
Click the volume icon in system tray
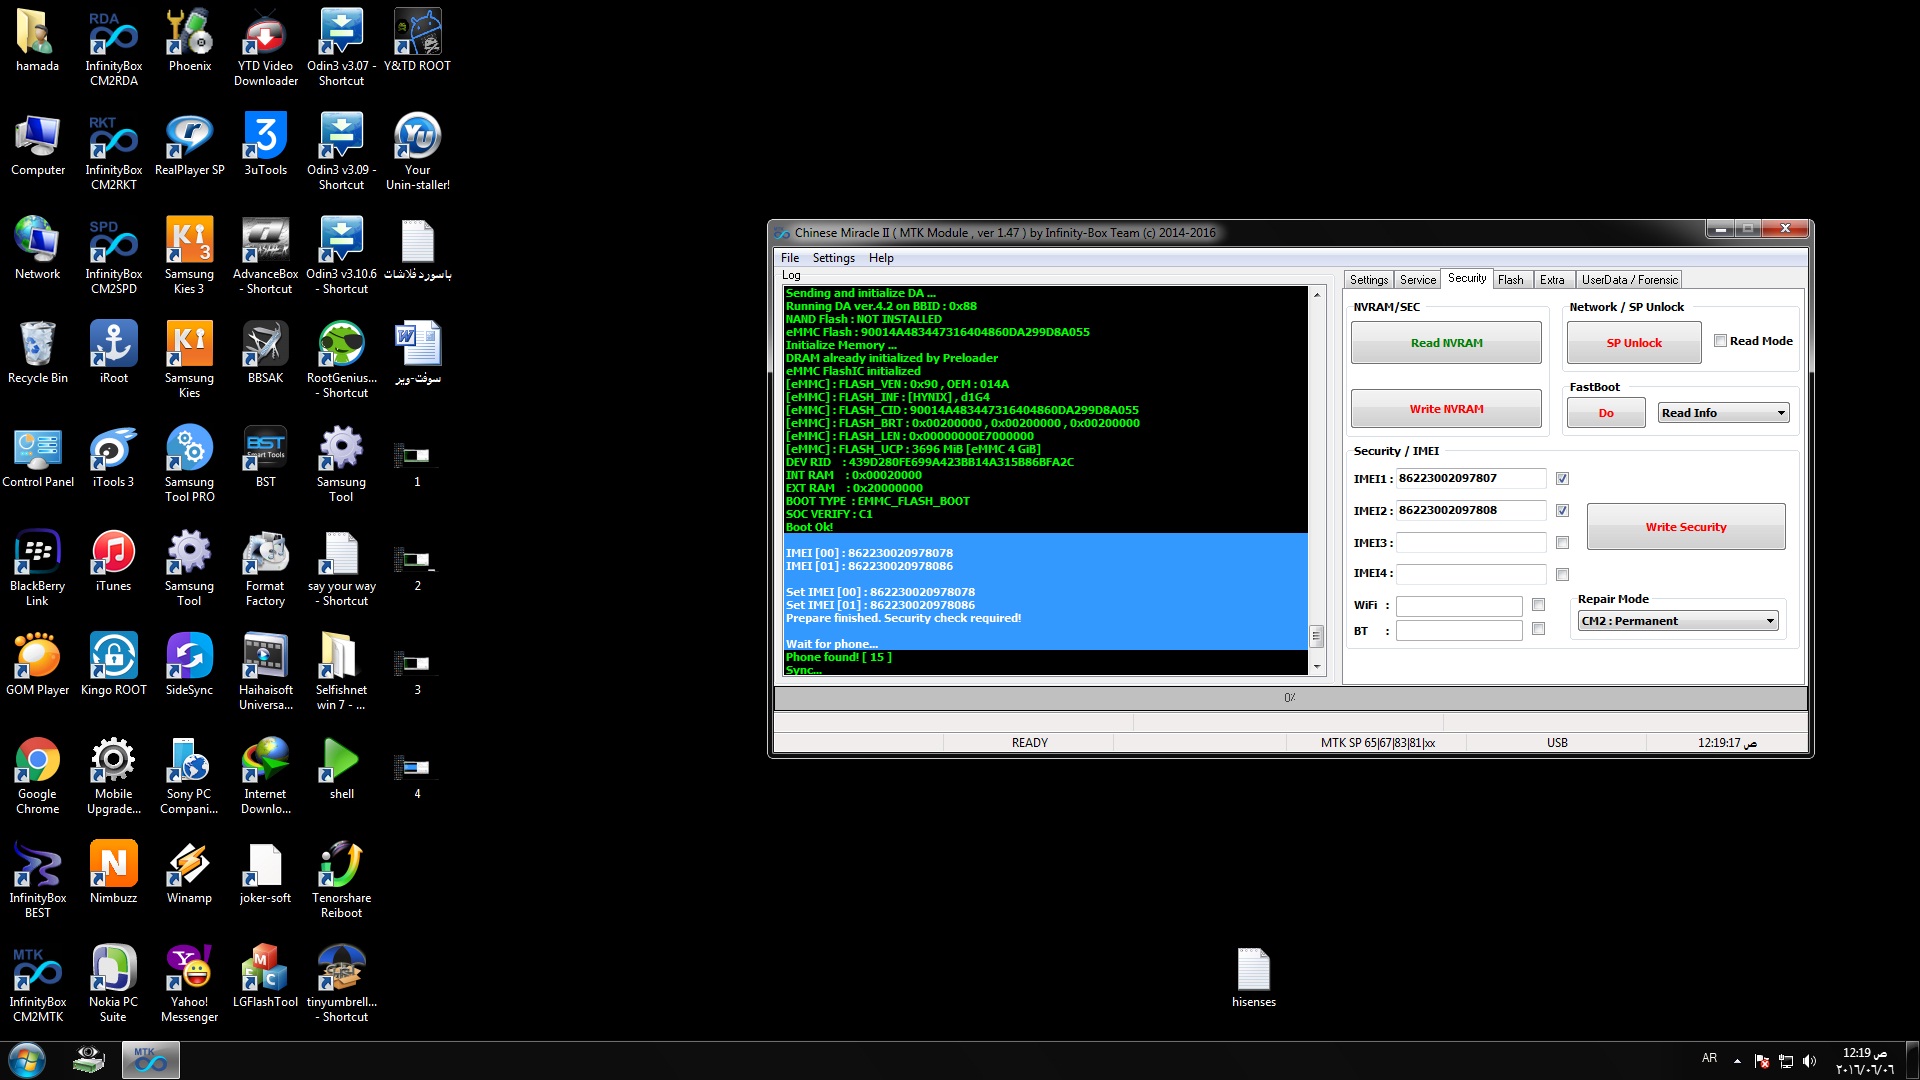pyautogui.click(x=1809, y=1061)
